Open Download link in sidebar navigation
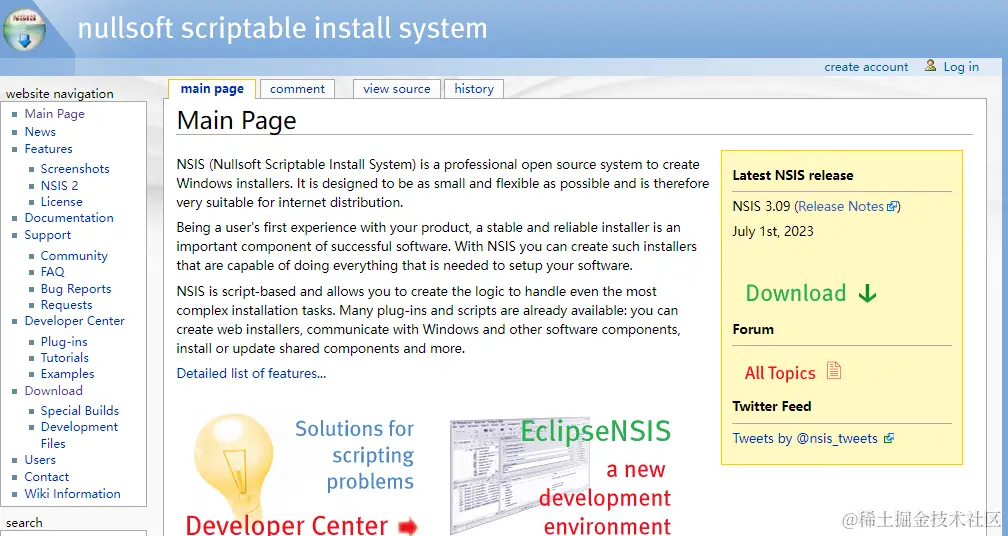 point(53,391)
